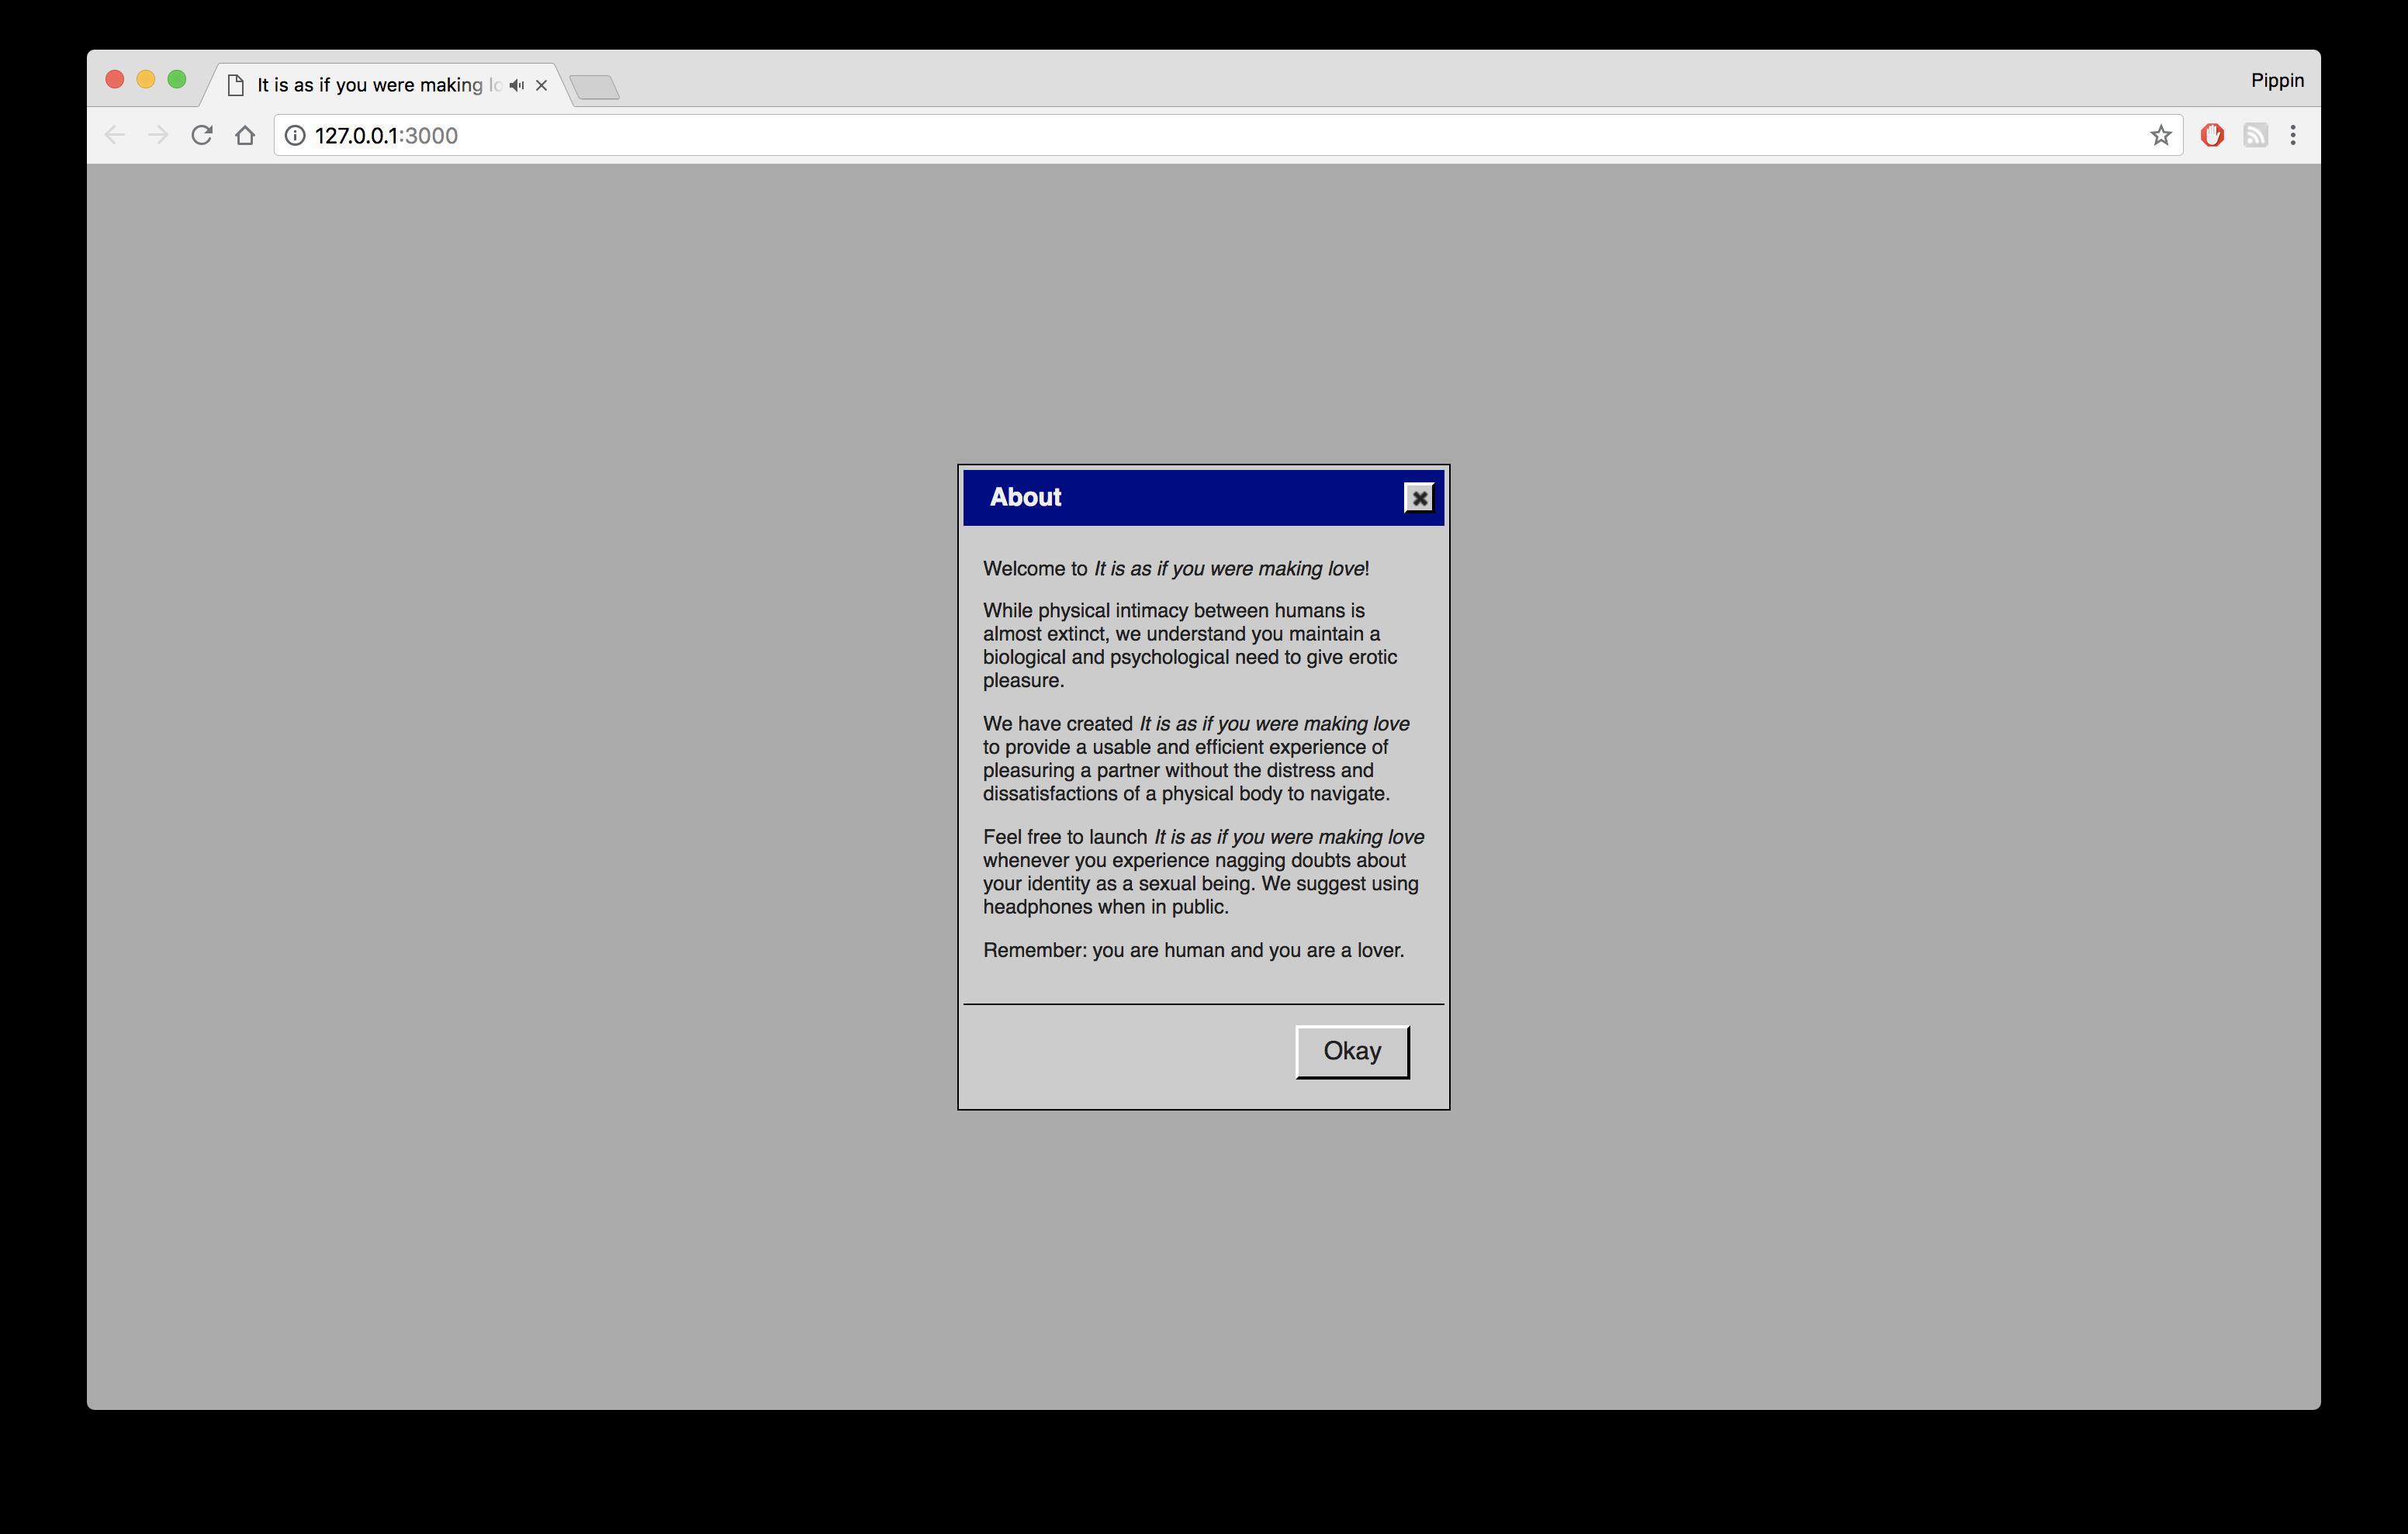Screen dimensions: 2408x1534
Task: Minimize the browser with yellow button
Action: tap(146, 80)
